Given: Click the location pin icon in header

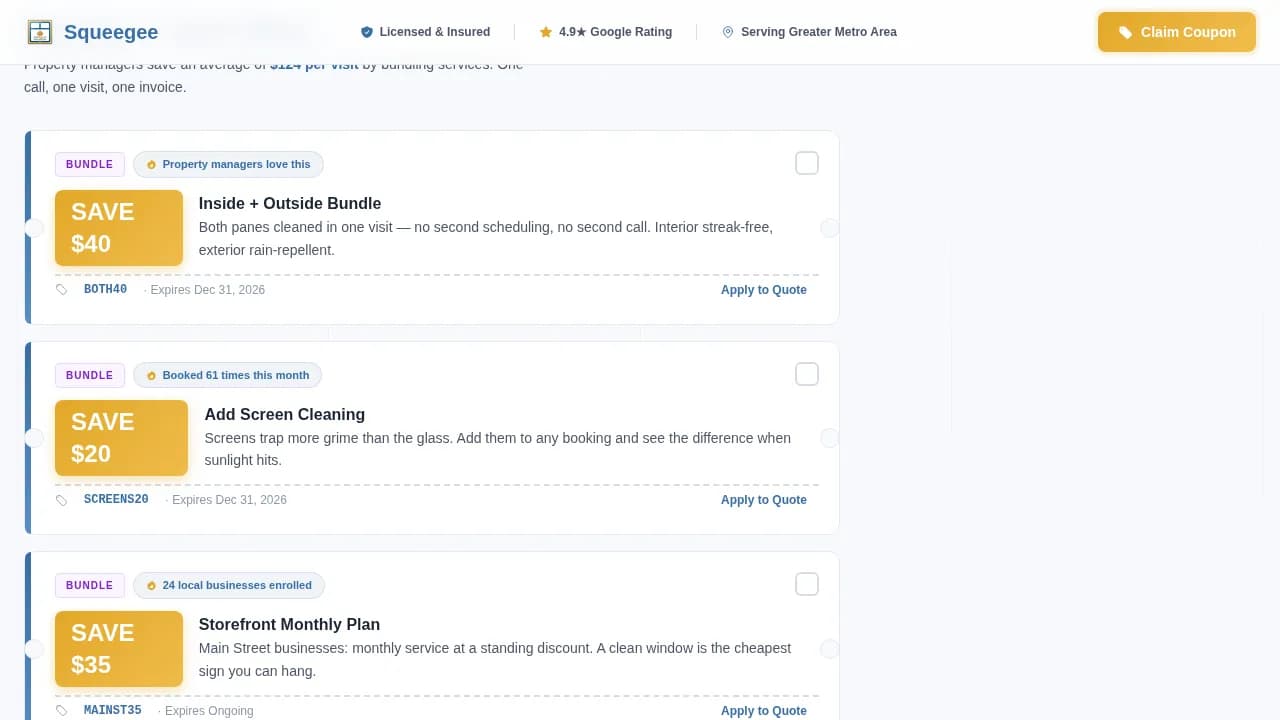Looking at the screenshot, I should tap(728, 32).
